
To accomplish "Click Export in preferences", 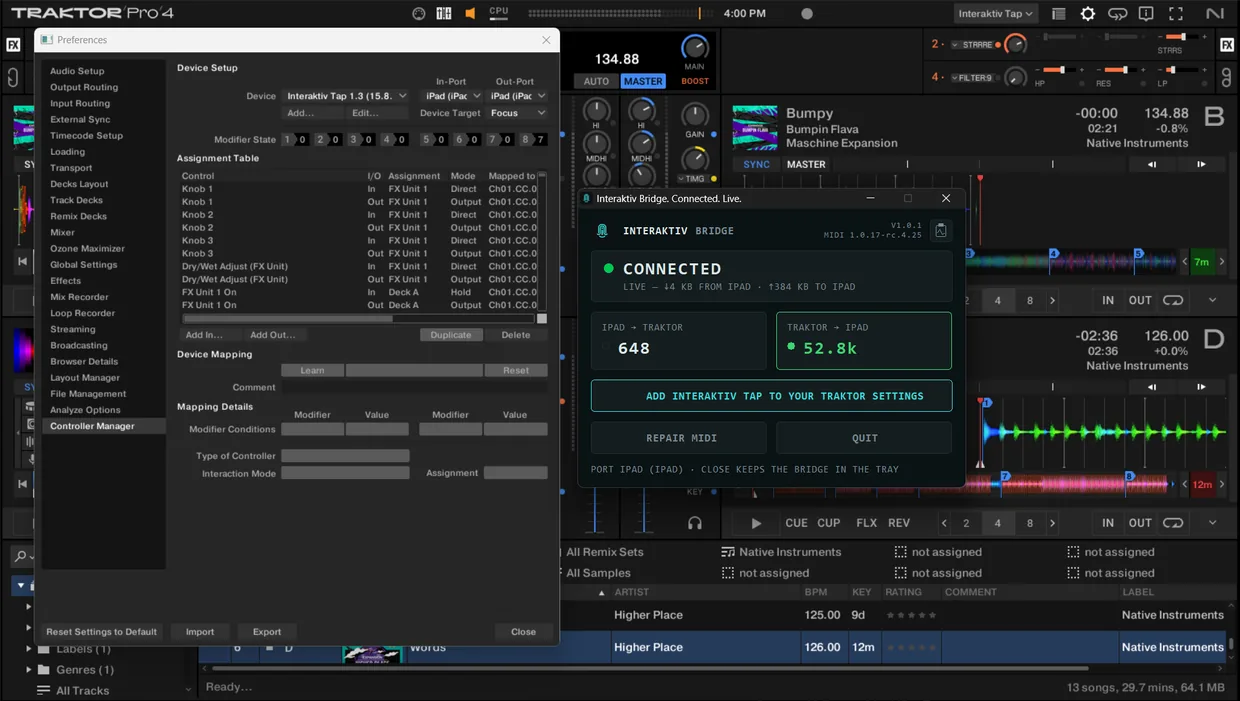I will (267, 632).
